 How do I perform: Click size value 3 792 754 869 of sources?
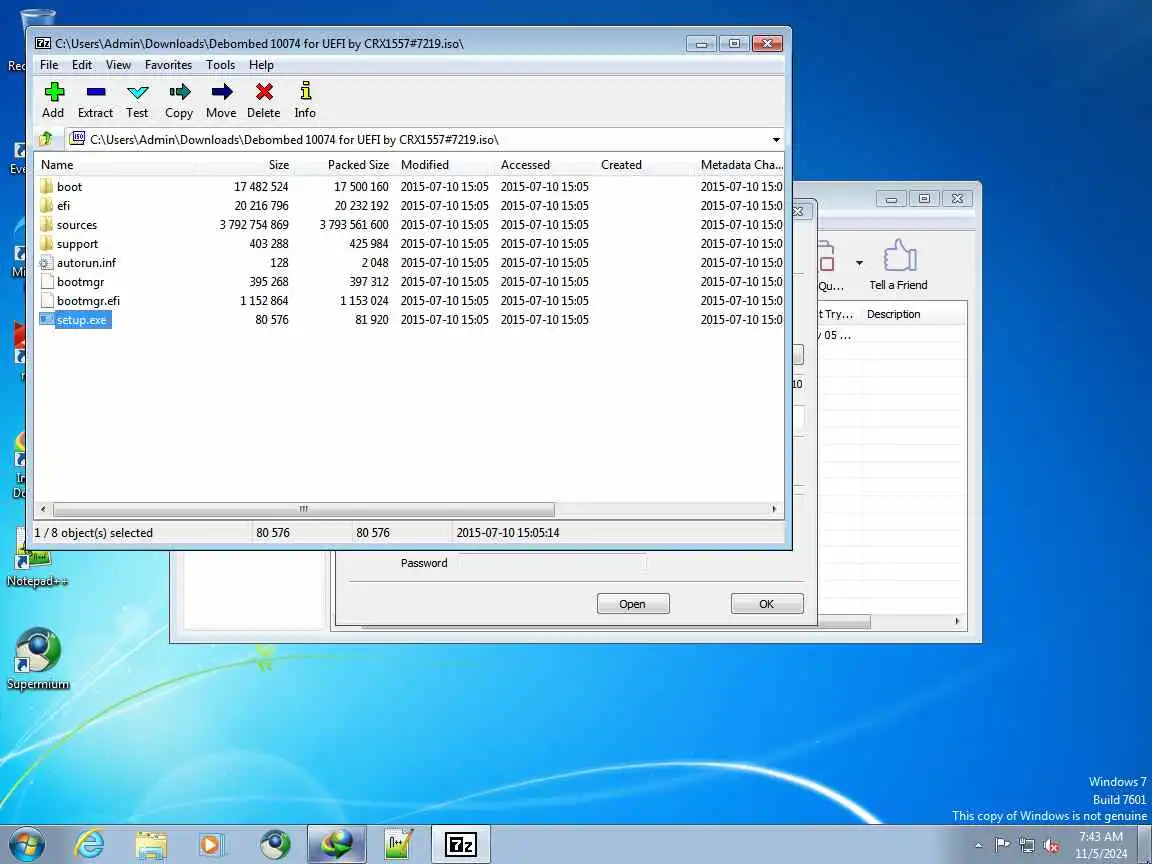(x=254, y=225)
